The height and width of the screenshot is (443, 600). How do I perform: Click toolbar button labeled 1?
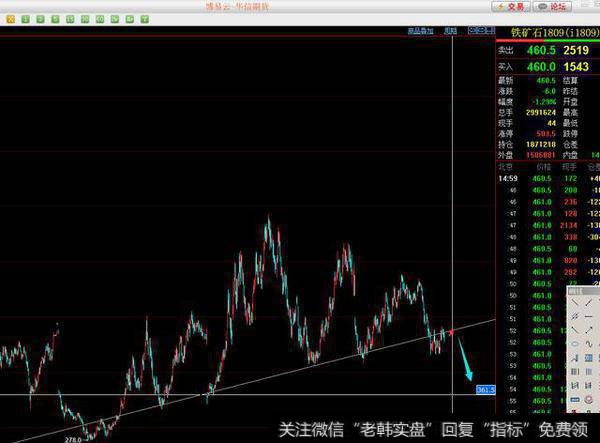[x=26, y=19]
